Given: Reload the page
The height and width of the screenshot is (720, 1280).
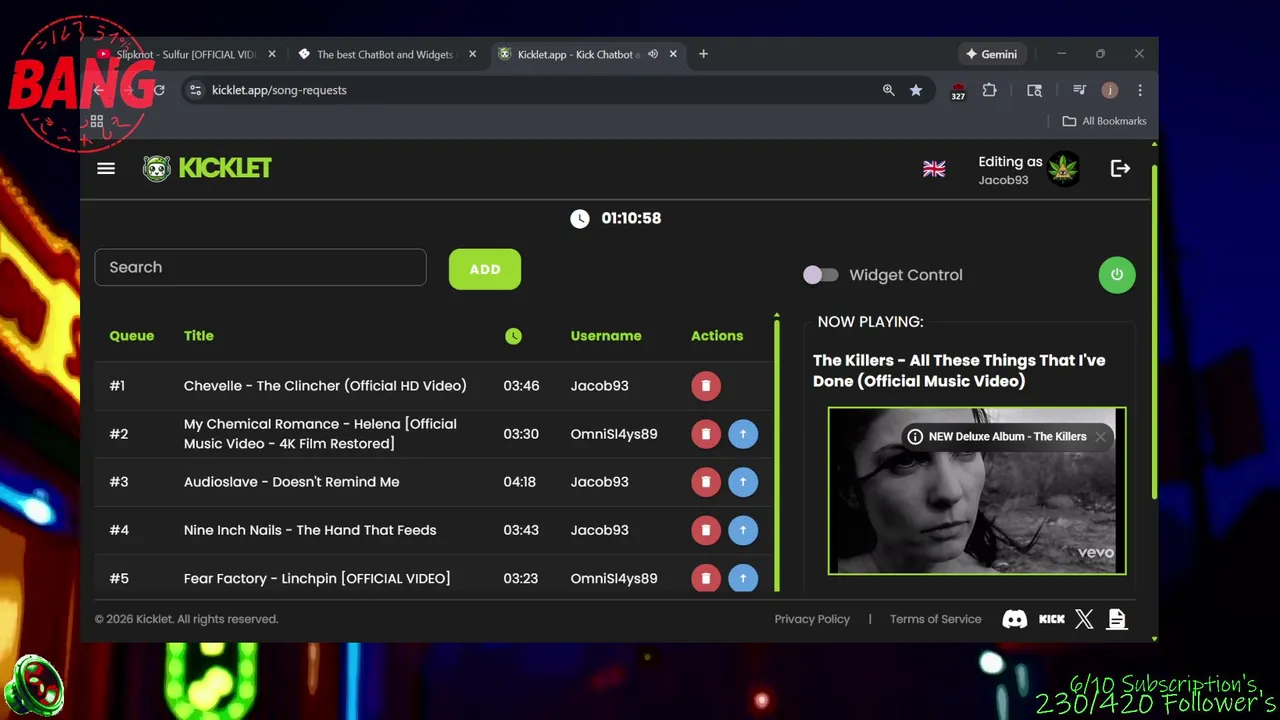Looking at the screenshot, I should (x=158, y=90).
